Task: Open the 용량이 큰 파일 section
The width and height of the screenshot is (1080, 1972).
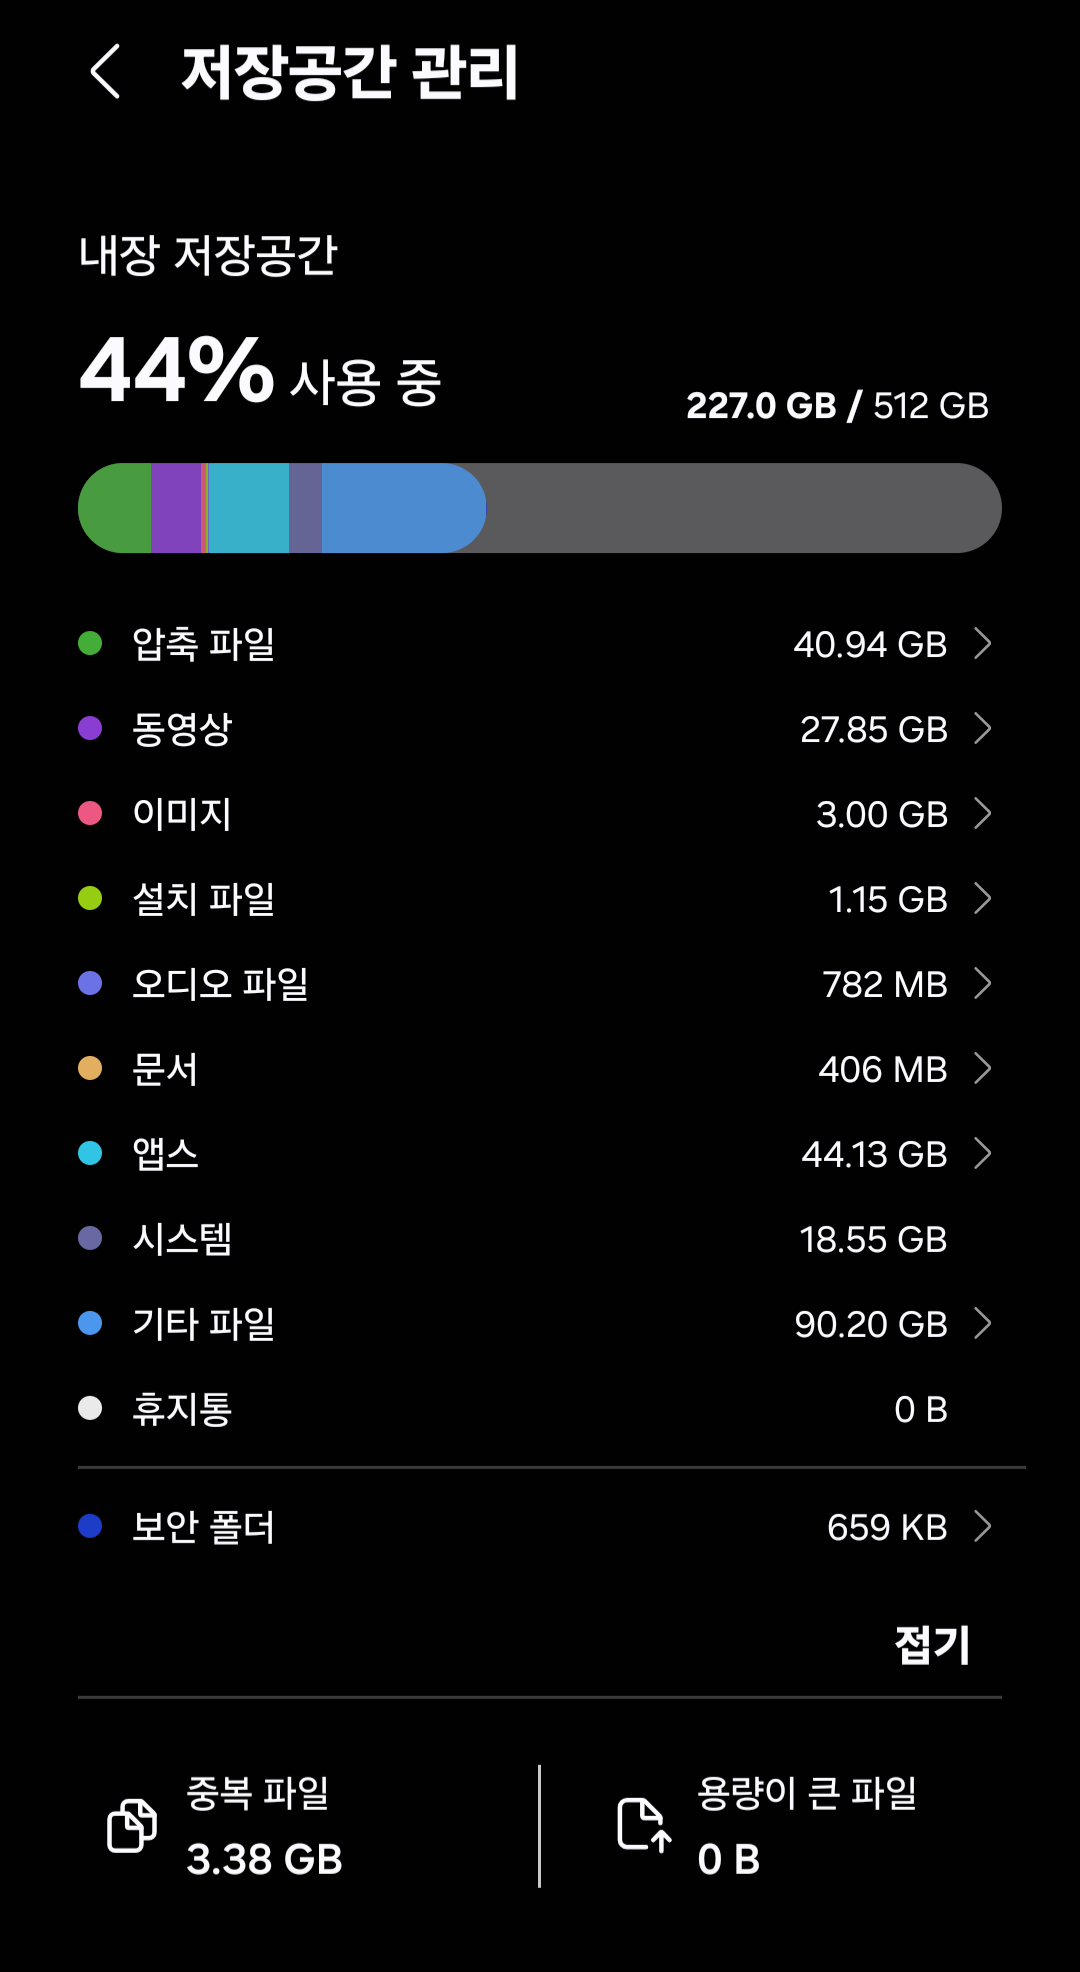Action: [806, 1826]
